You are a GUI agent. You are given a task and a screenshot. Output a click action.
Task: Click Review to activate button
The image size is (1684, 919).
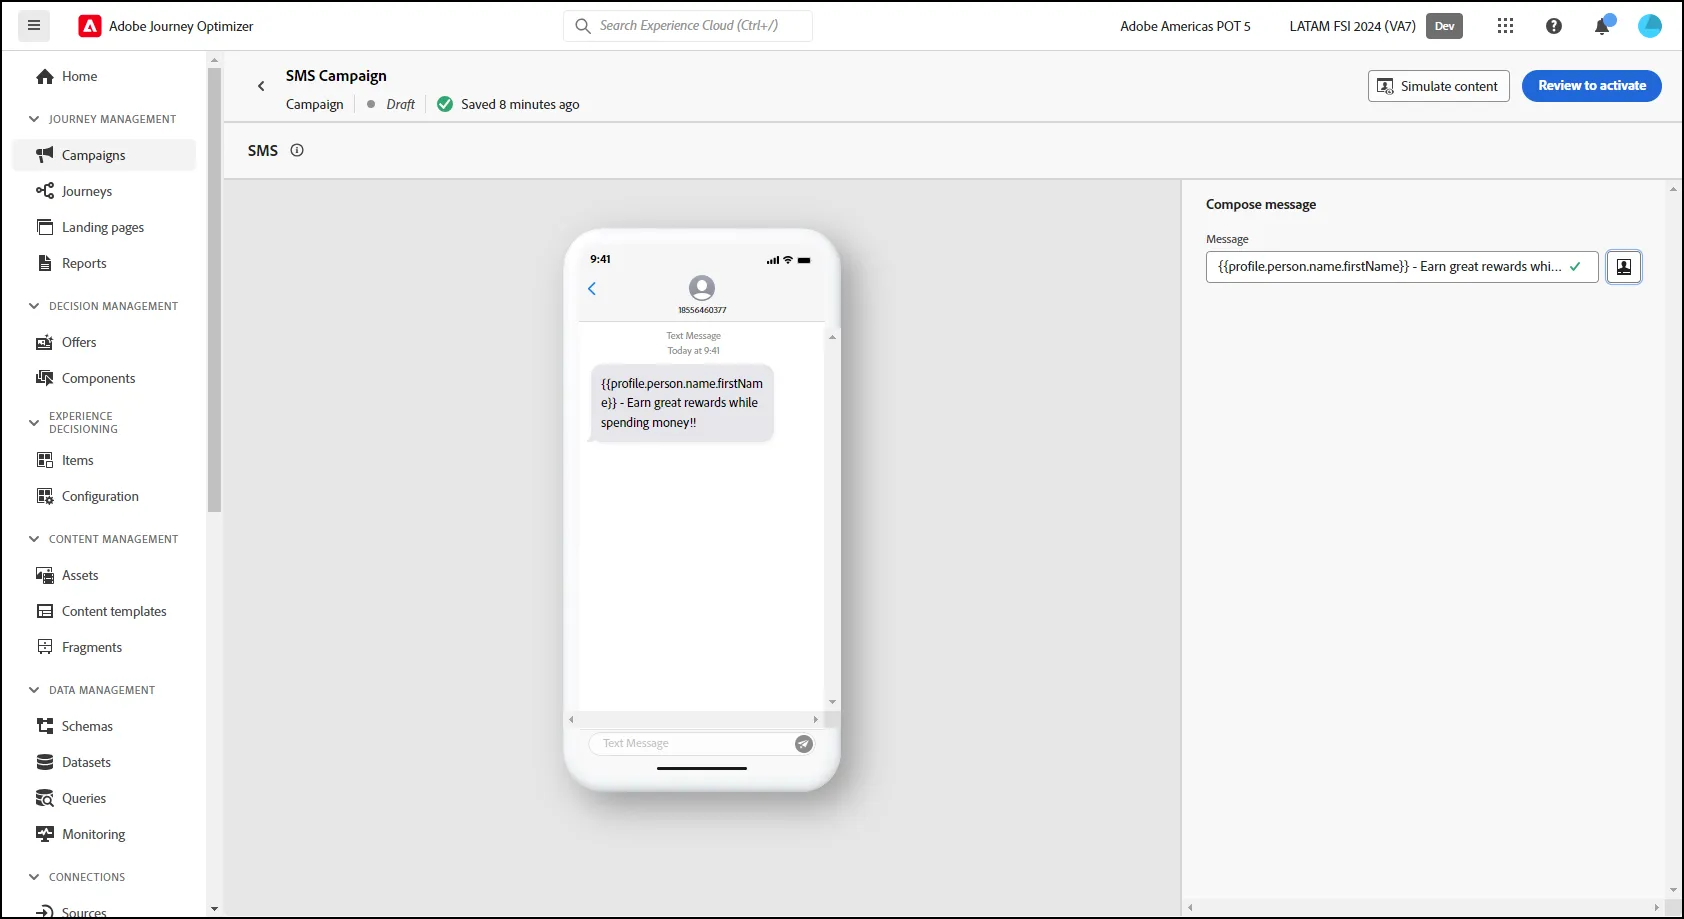point(1591,86)
